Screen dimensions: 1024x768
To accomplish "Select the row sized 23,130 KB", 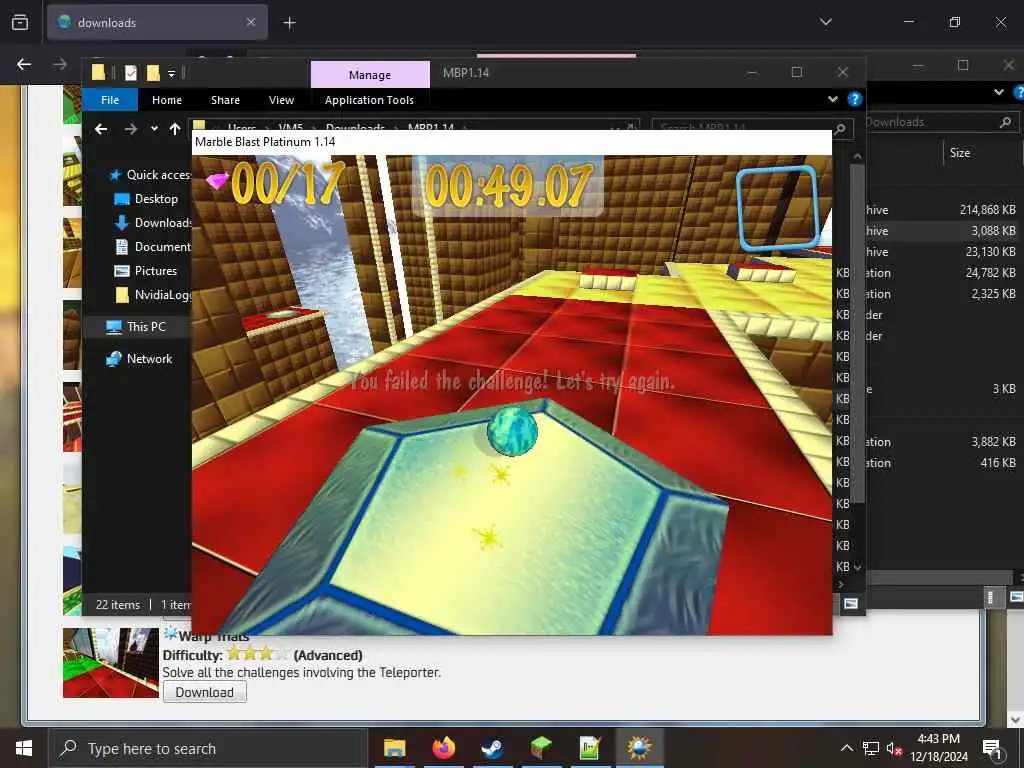I will [940, 251].
